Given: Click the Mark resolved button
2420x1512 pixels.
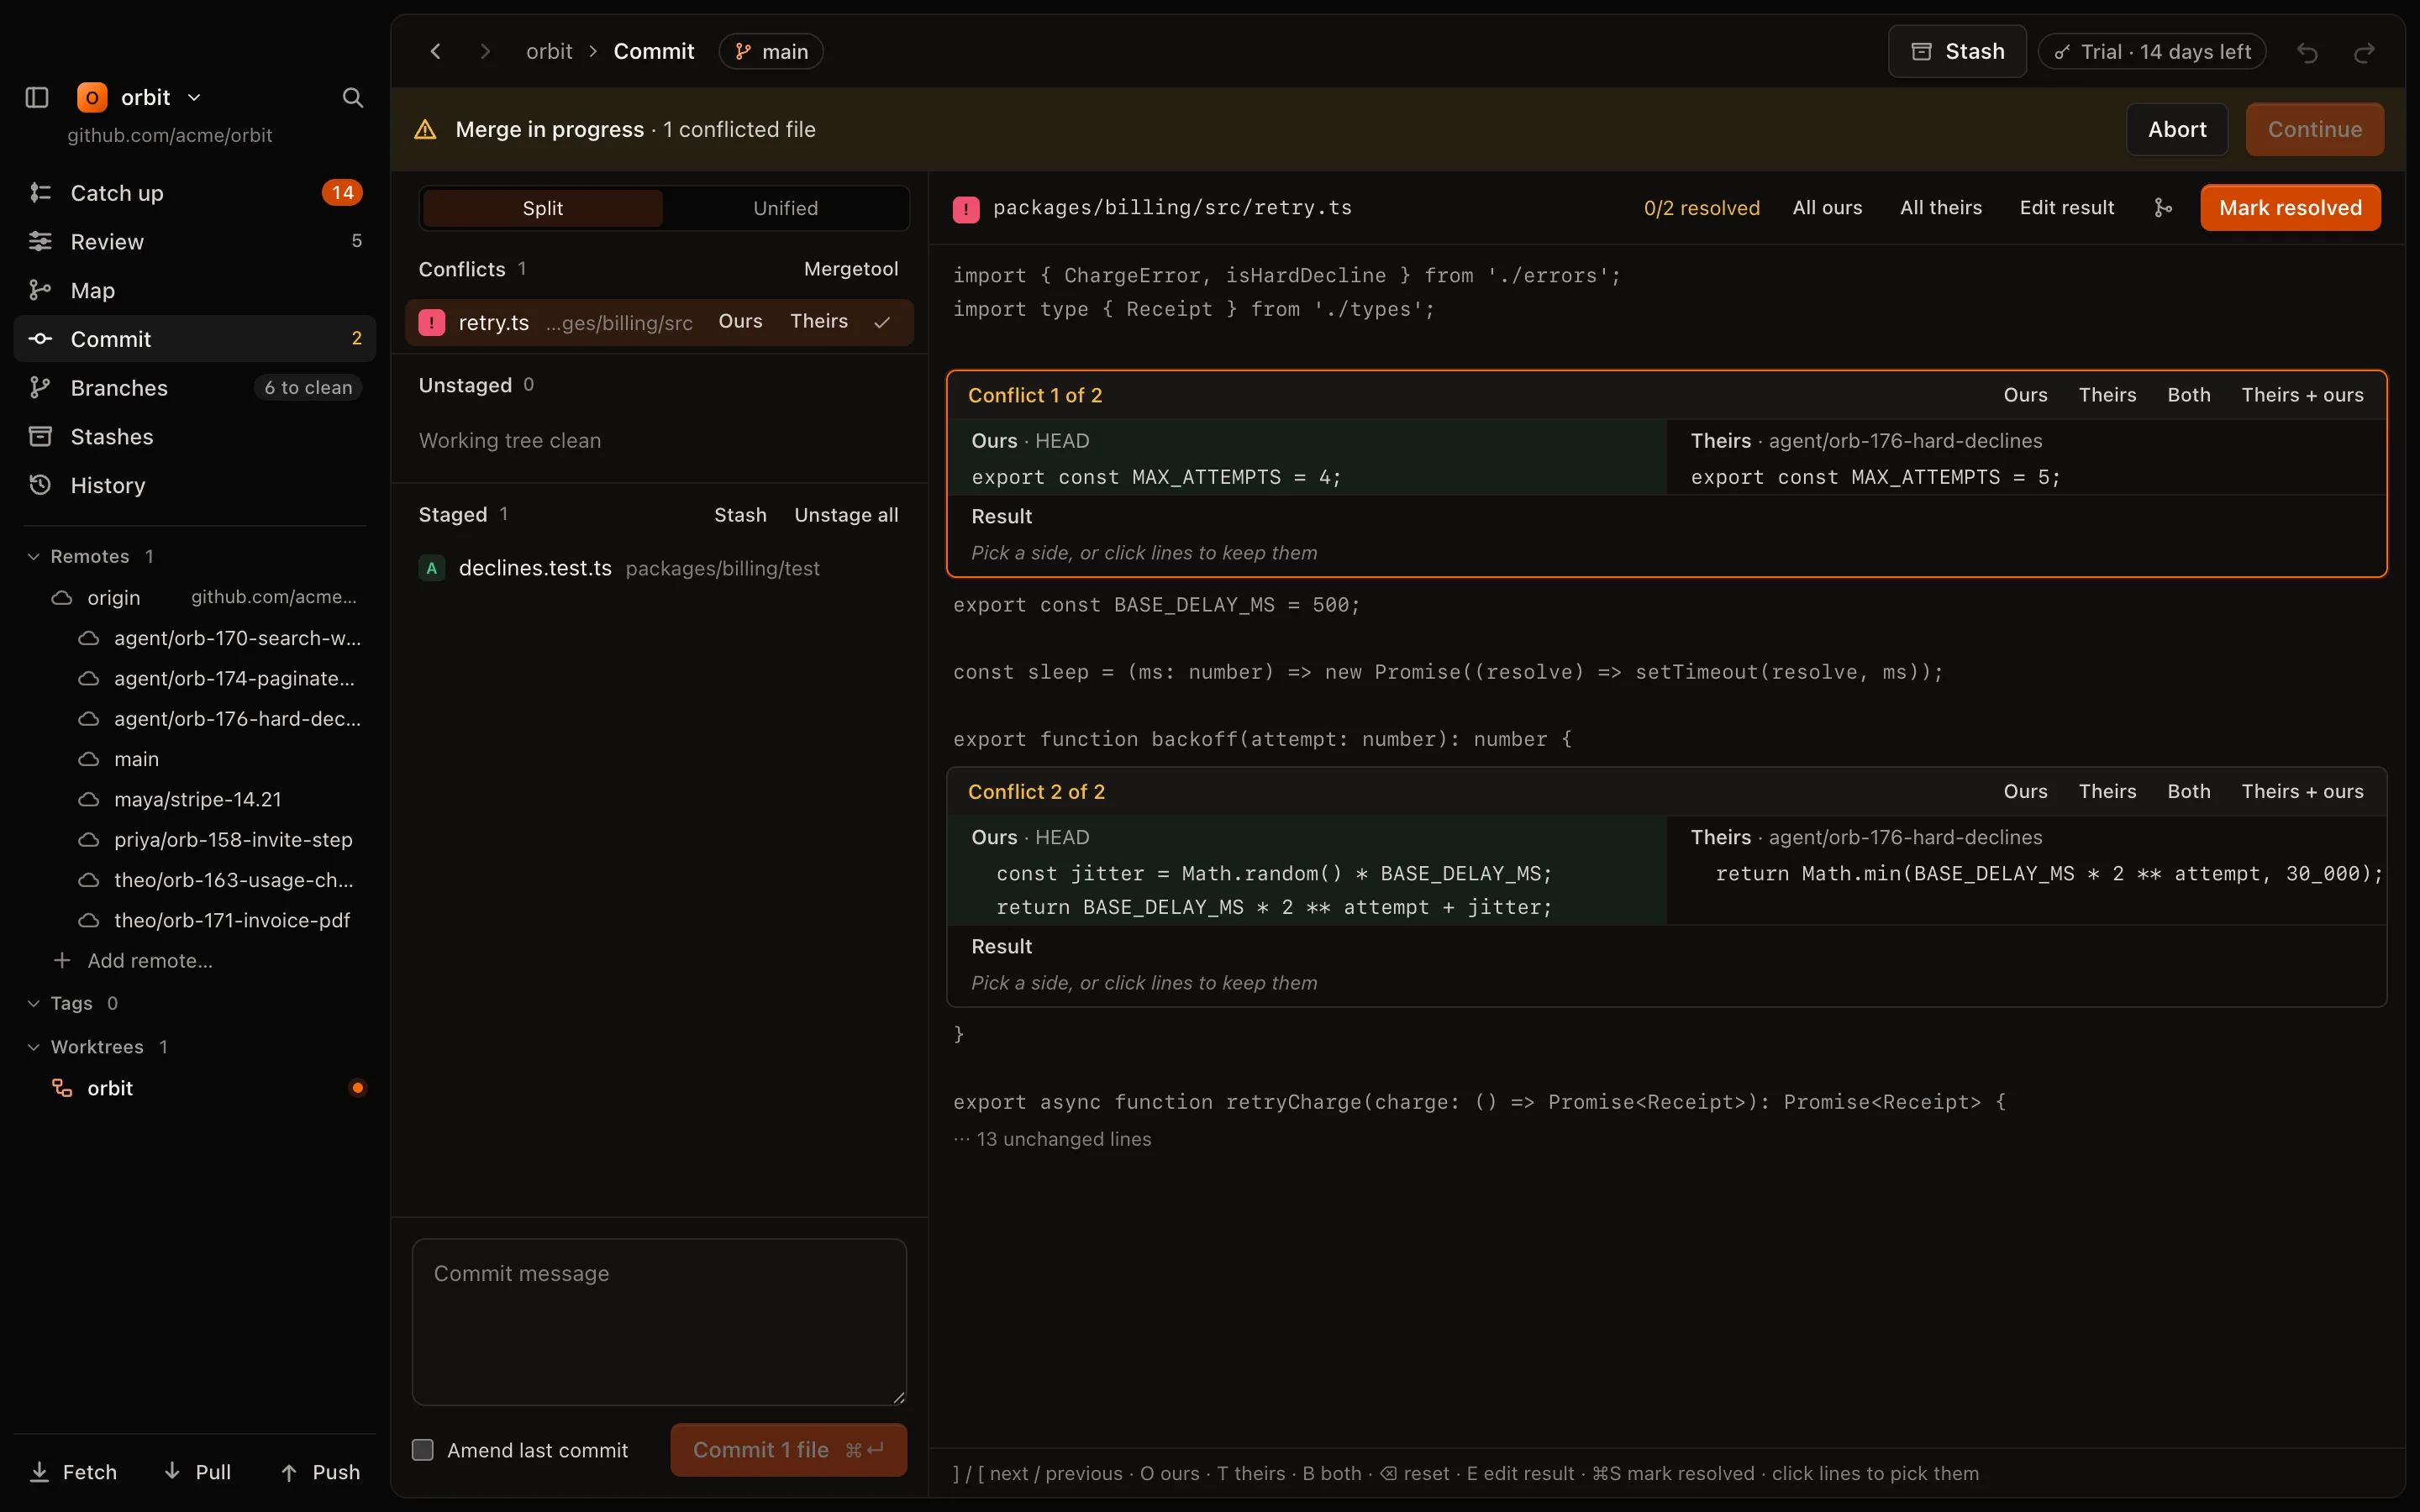Looking at the screenshot, I should (2290, 208).
